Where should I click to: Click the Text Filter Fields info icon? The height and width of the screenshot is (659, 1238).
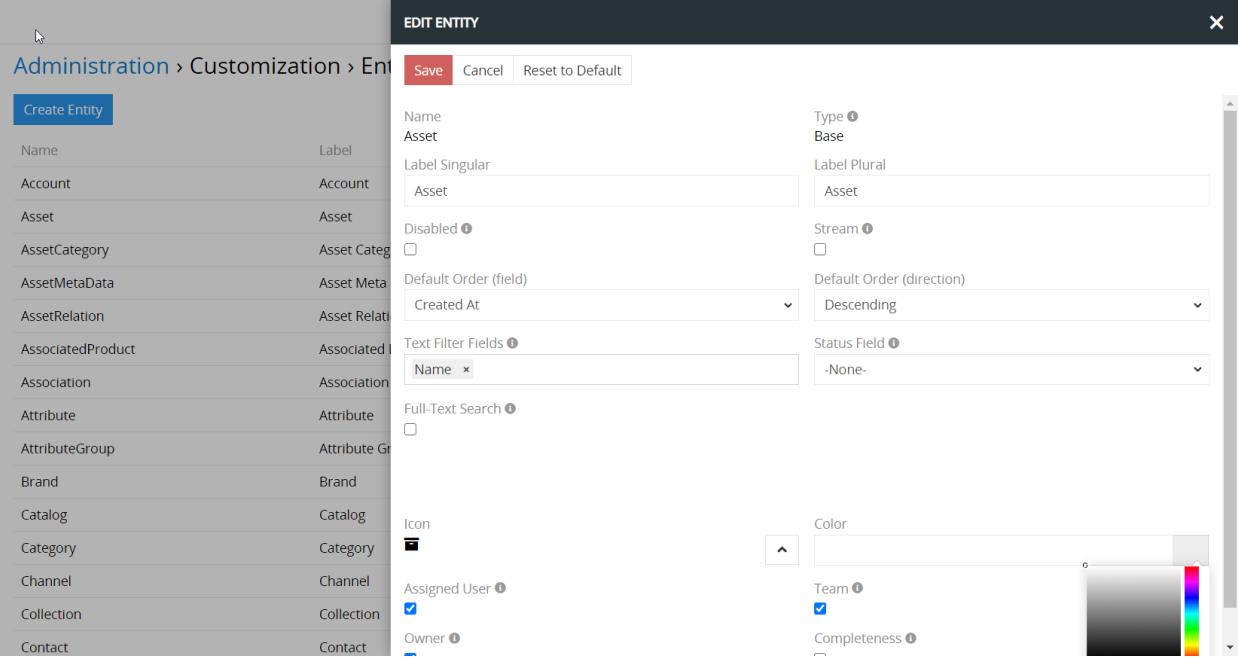click(x=512, y=343)
